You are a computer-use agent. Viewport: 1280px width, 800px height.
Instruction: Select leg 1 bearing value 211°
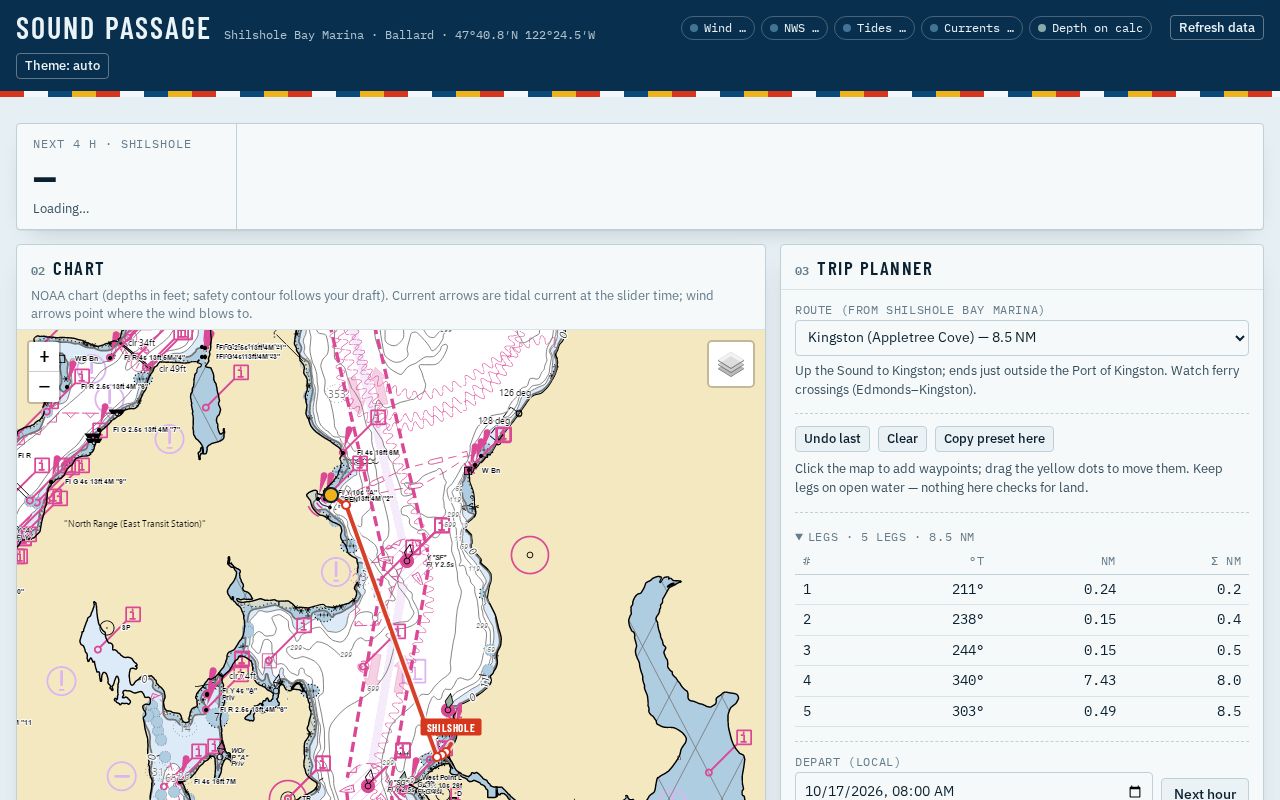967,590
